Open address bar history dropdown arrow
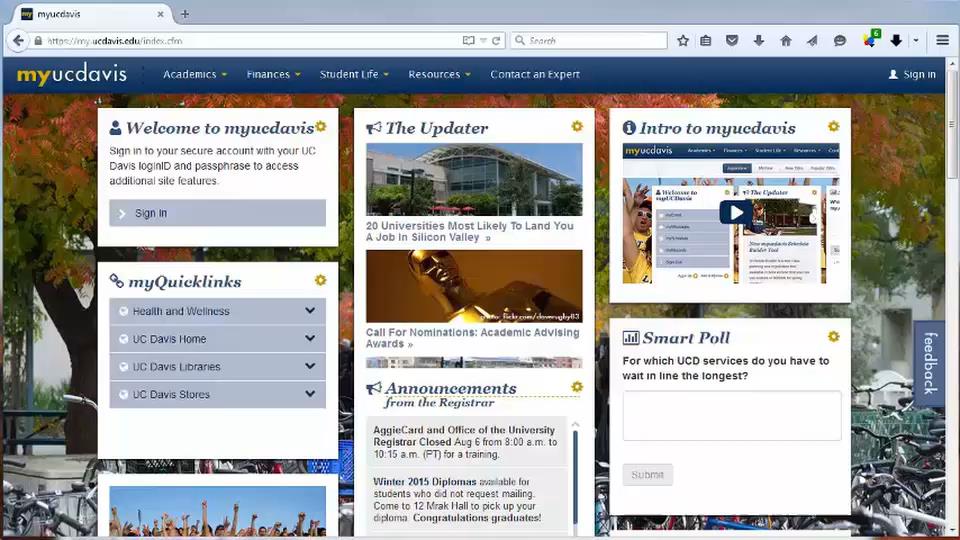The image size is (960, 540). tap(483, 40)
